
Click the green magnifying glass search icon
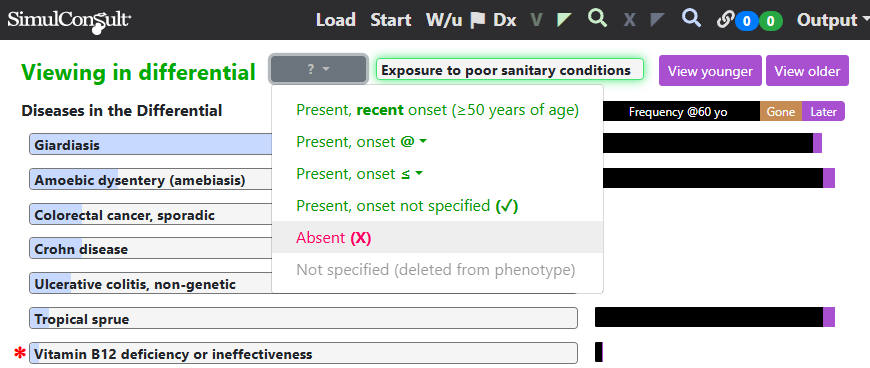[598, 19]
